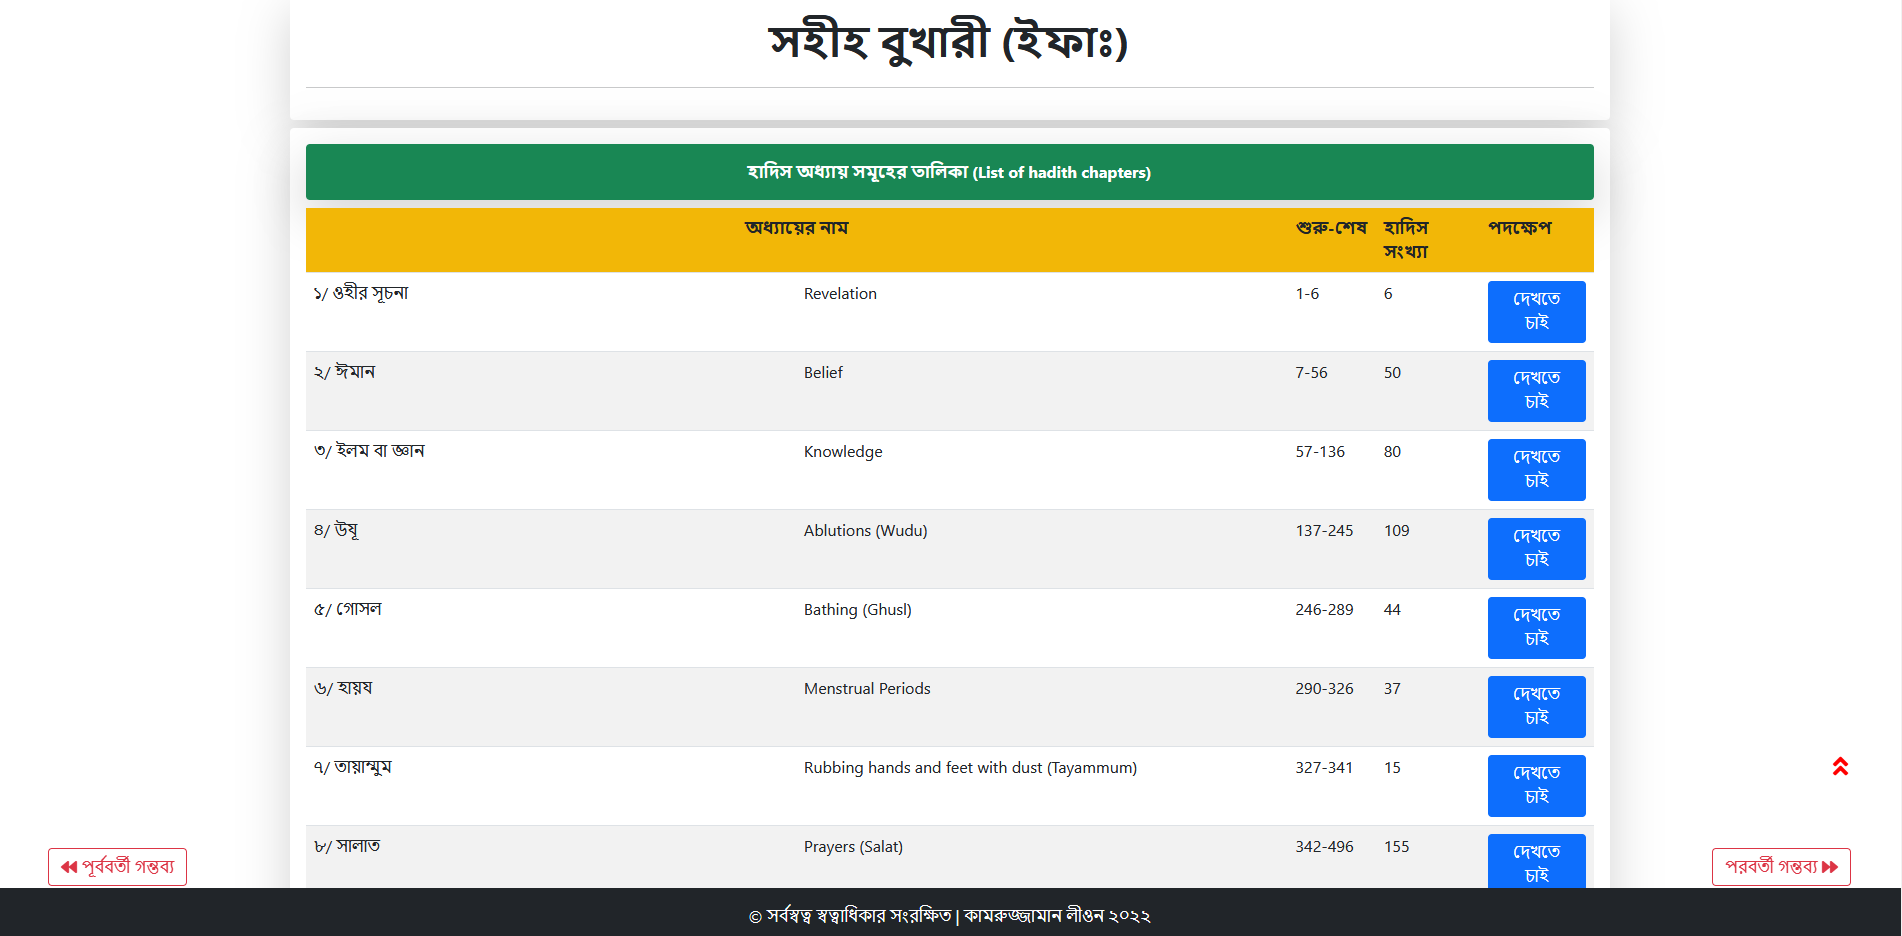Click the range value 57-136
1902x936 pixels.
[x=1320, y=452]
